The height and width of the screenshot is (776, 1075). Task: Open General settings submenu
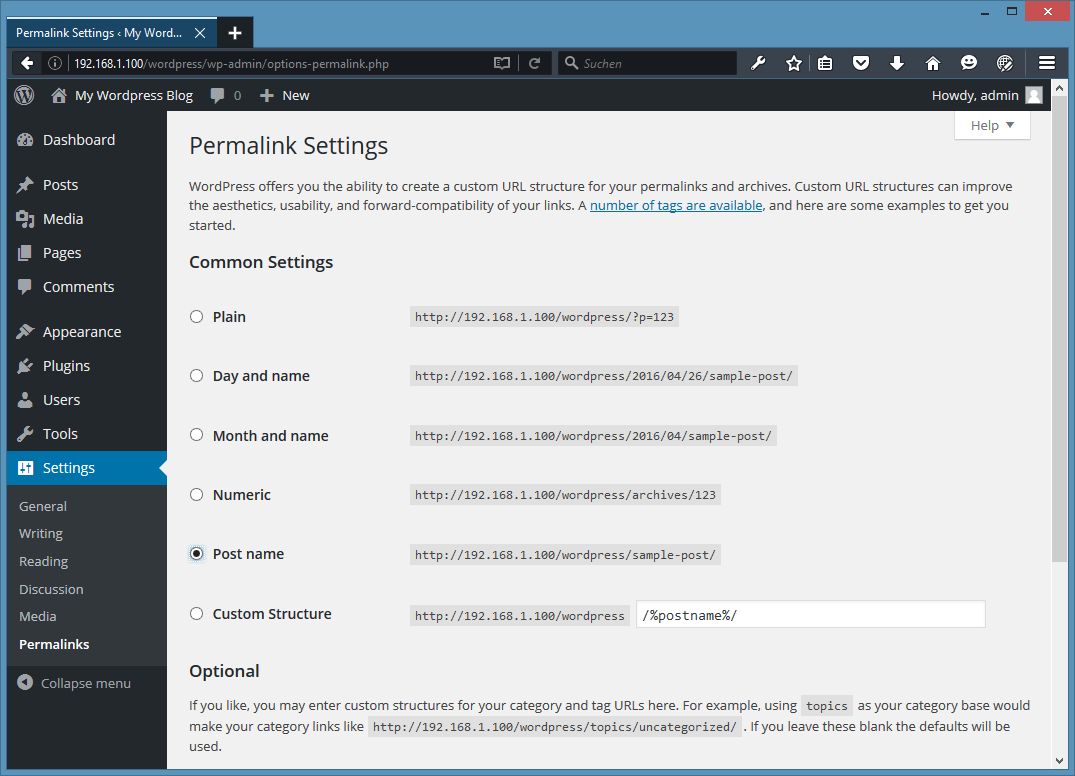click(x=43, y=507)
